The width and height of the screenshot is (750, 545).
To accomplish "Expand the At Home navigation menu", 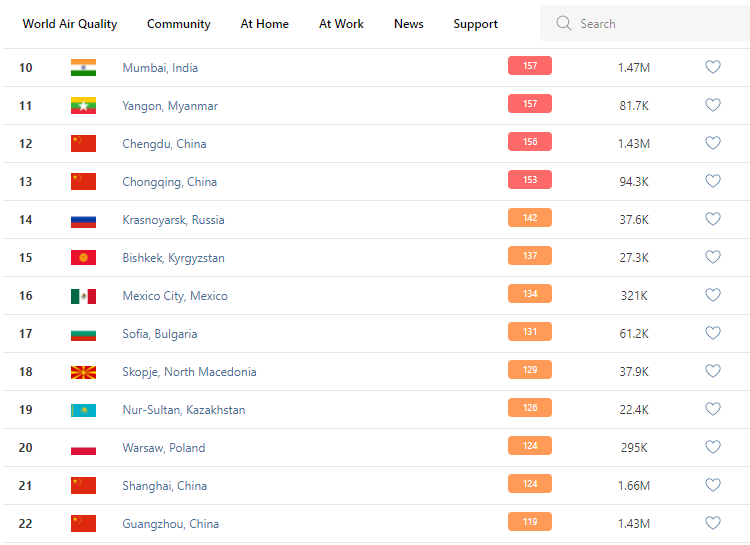I will click(265, 24).
